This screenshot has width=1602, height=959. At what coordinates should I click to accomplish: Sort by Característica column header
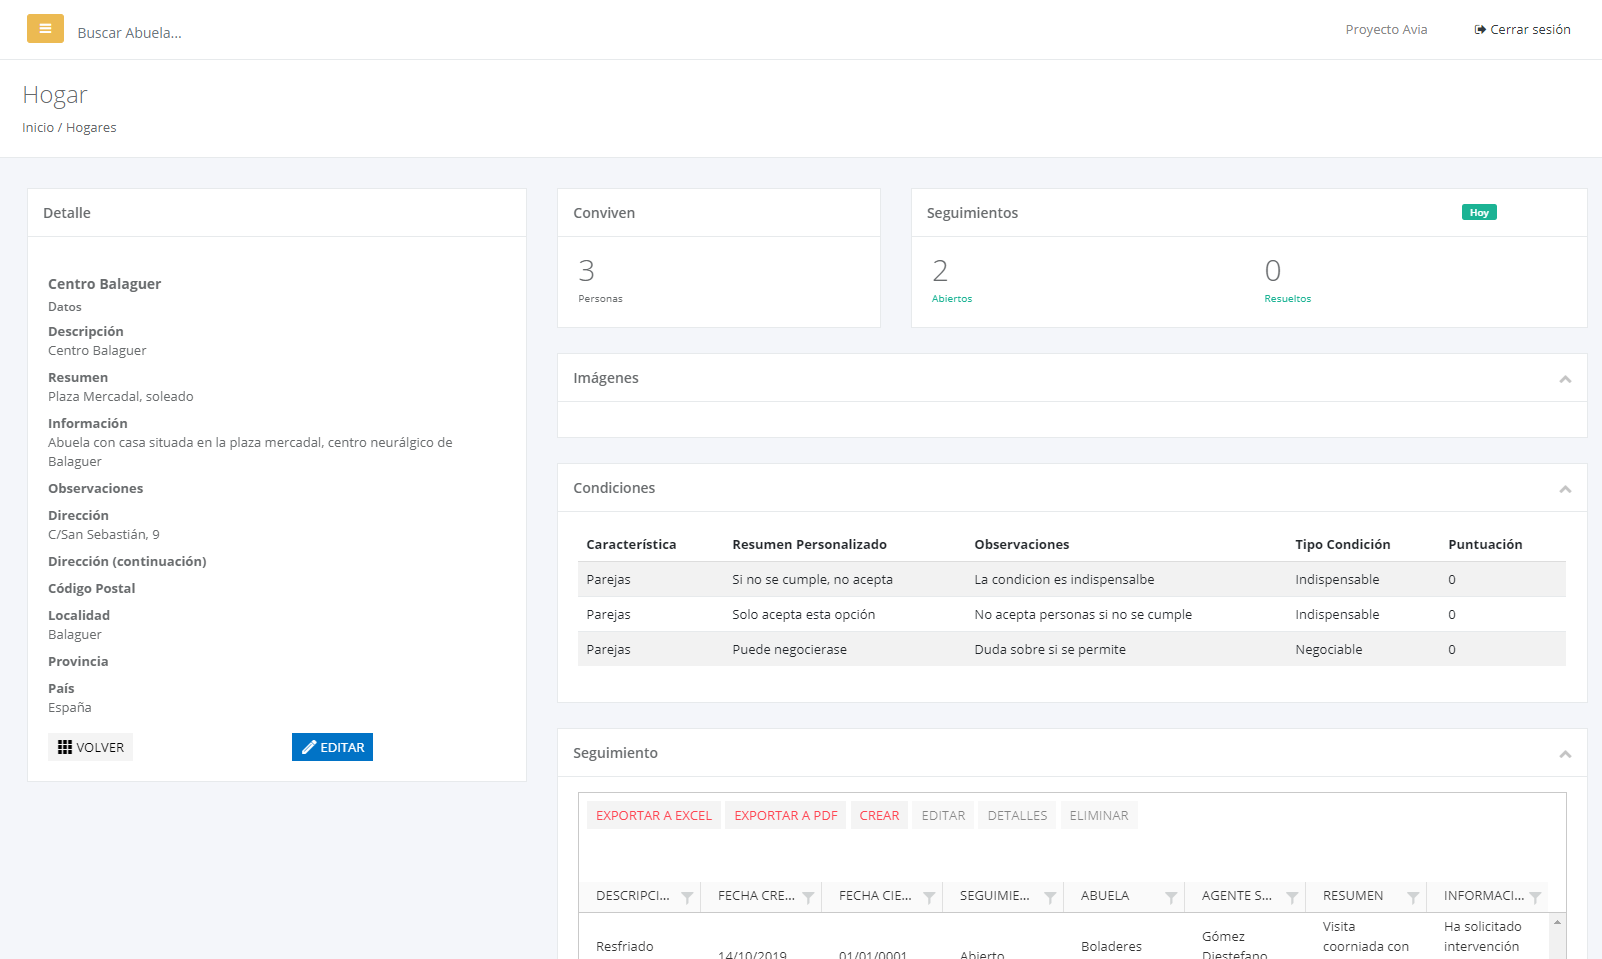click(631, 545)
